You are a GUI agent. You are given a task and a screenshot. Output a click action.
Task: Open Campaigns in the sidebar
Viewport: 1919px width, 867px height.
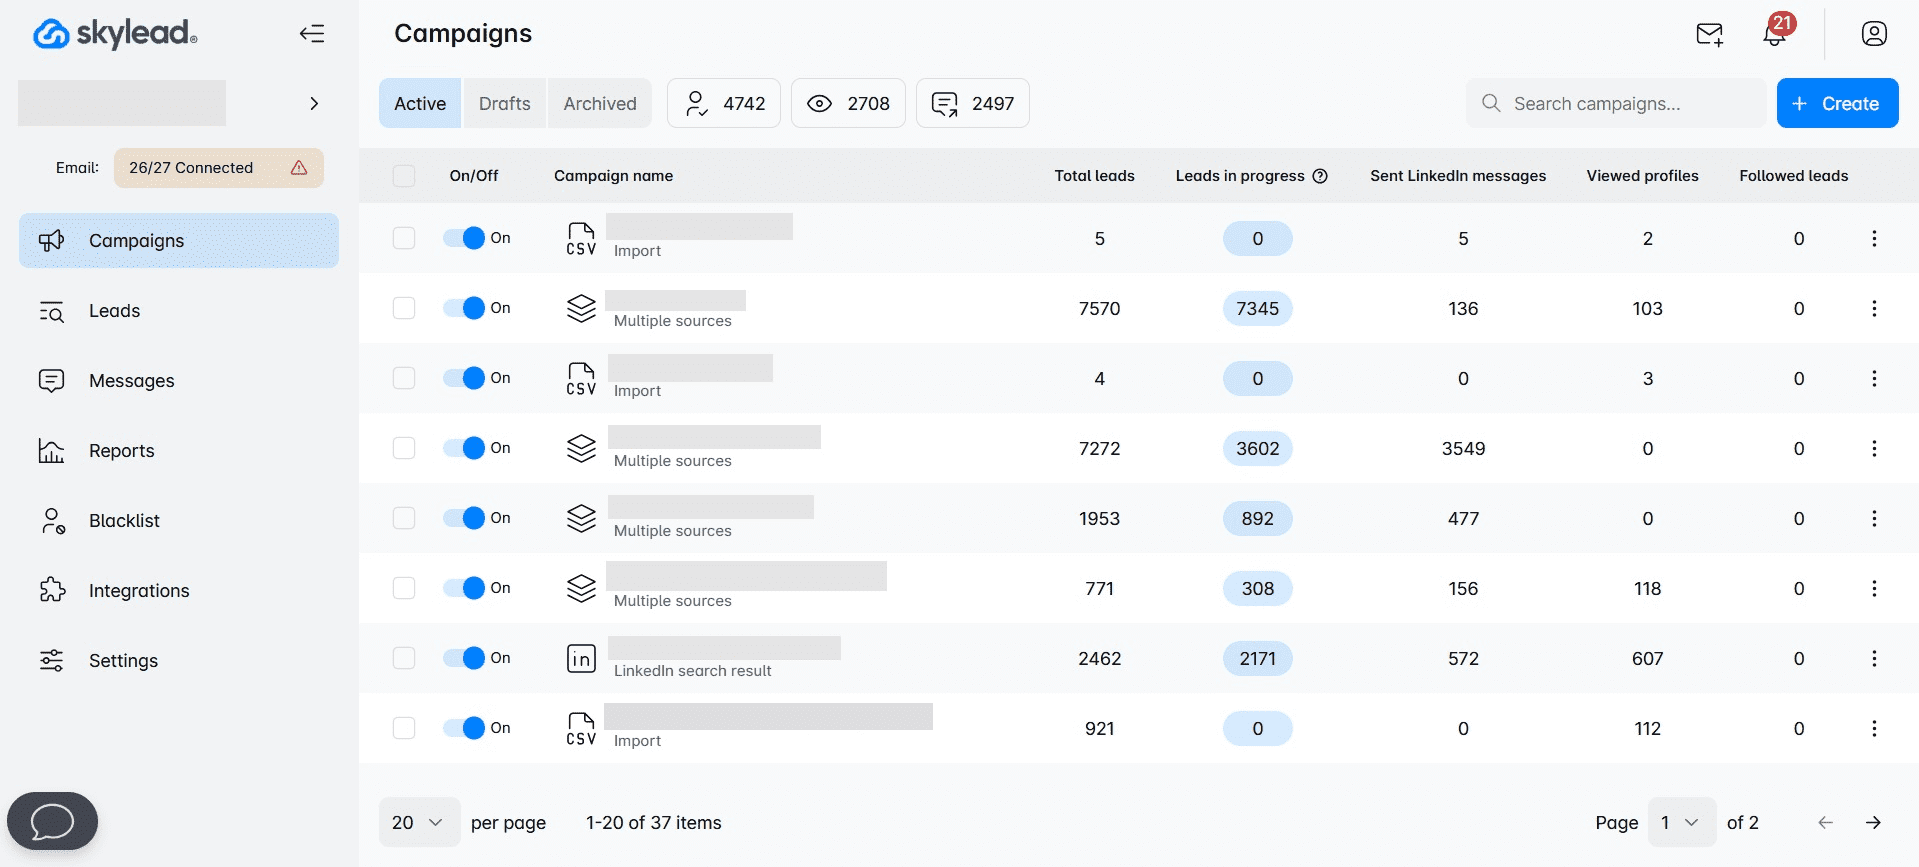(179, 240)
